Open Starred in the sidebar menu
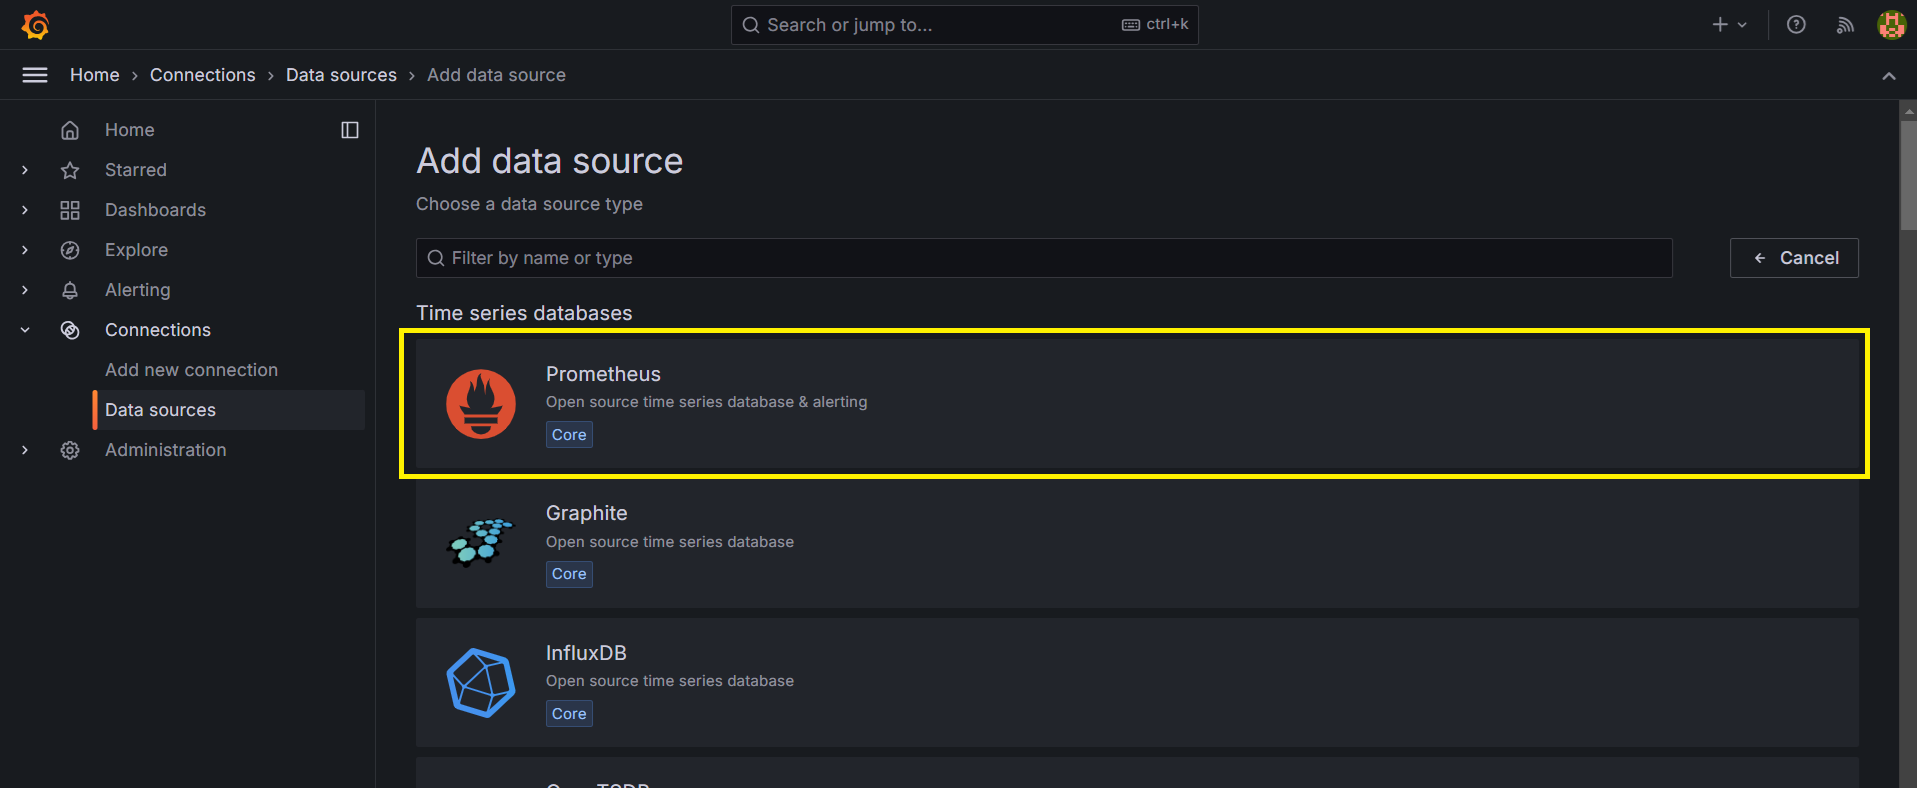 (136, 170)
